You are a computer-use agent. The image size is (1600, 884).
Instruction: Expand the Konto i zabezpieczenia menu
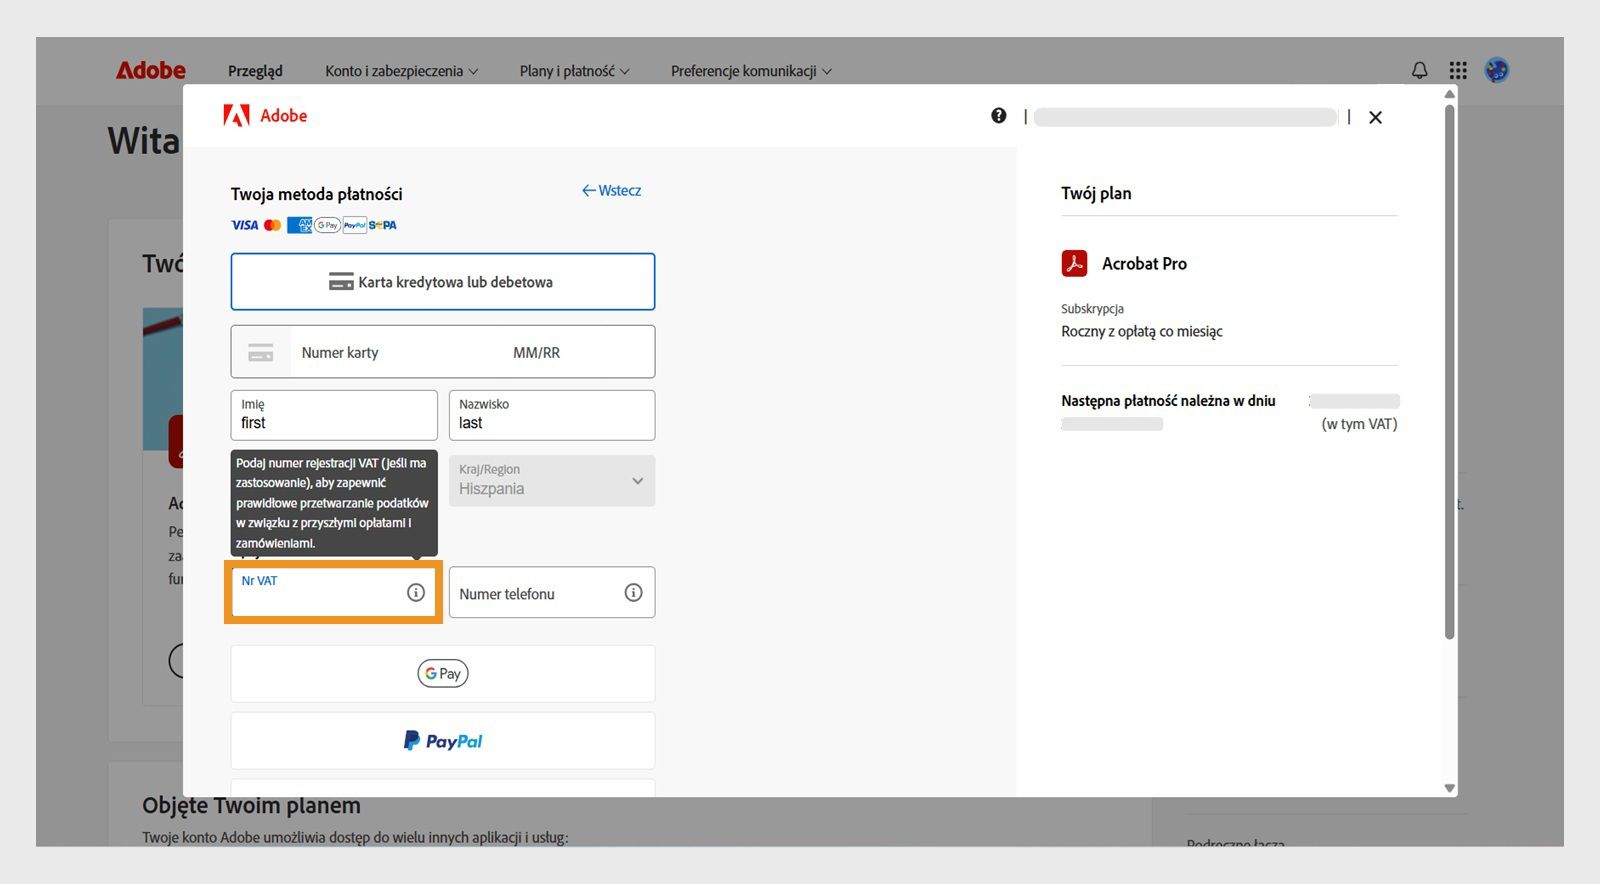click(x=402, y=71)
